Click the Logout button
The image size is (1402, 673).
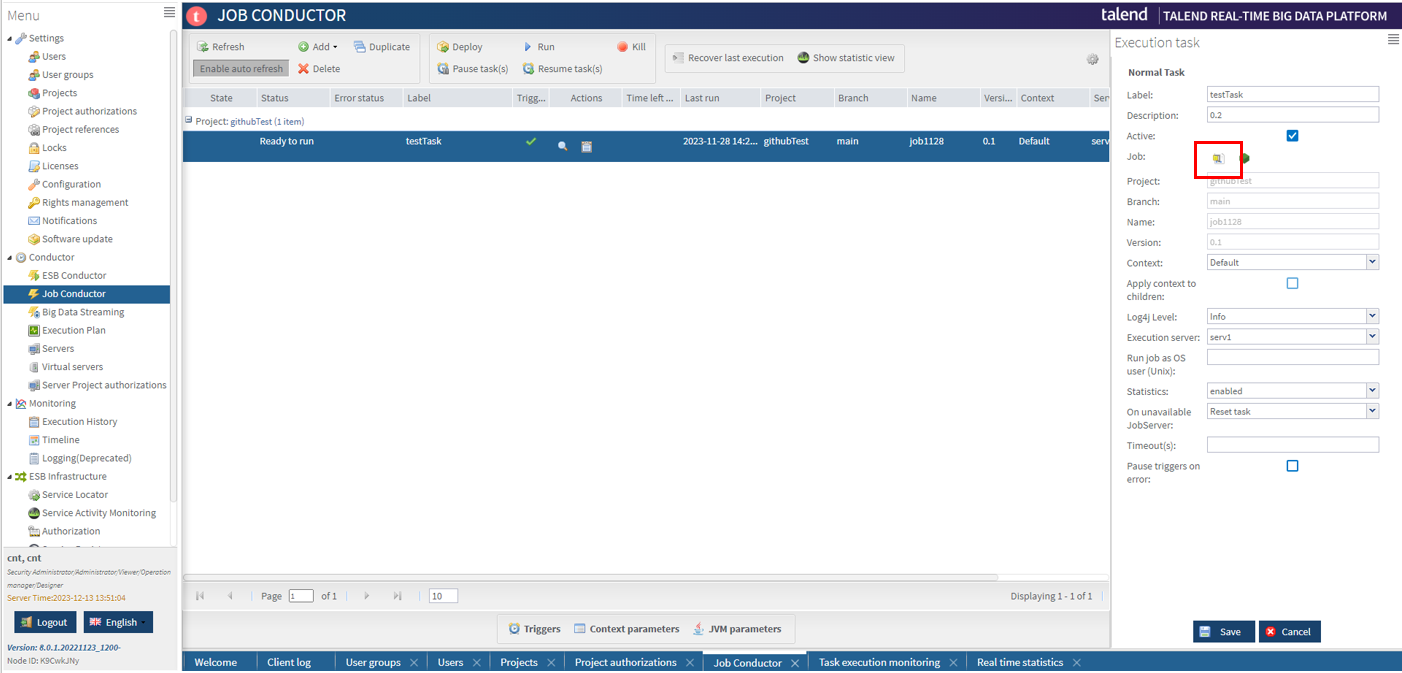[43, 622]
